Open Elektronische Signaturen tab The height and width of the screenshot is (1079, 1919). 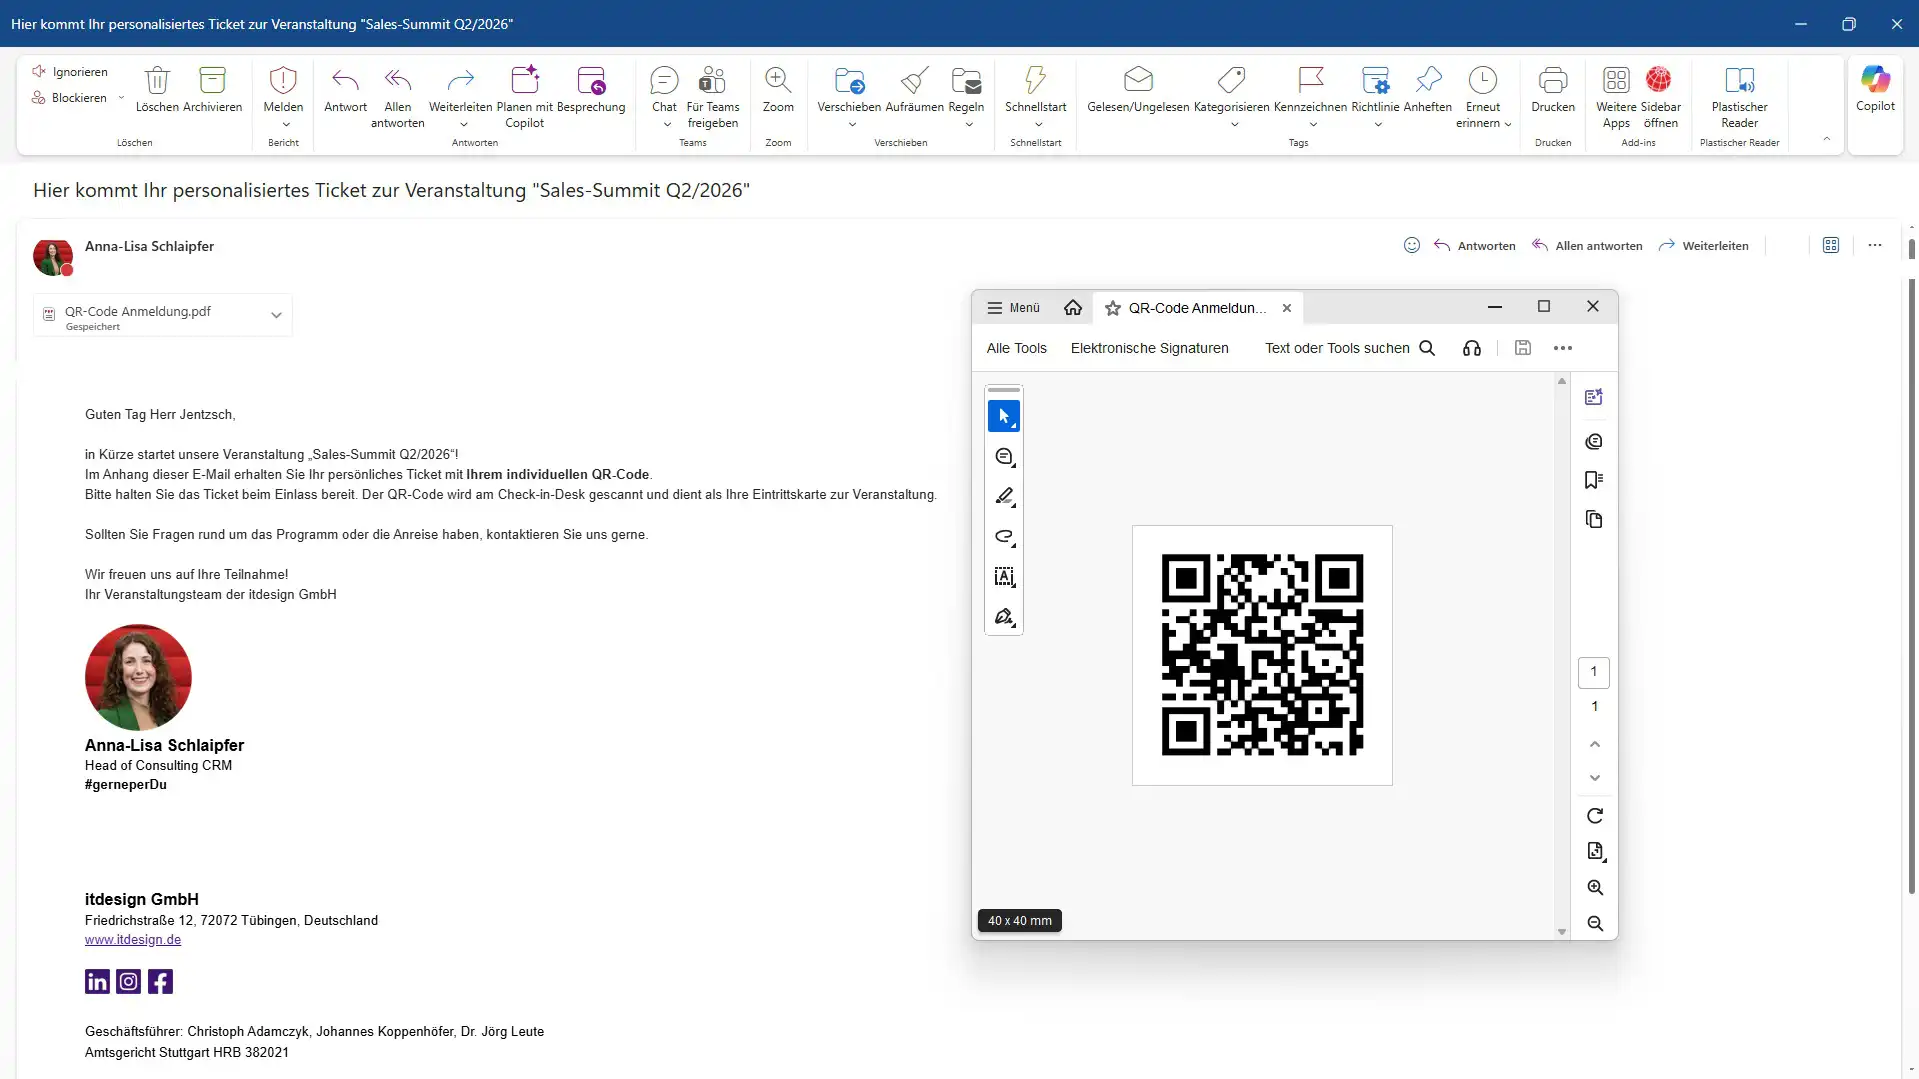pyautogui.click(x=1149, y=348)
